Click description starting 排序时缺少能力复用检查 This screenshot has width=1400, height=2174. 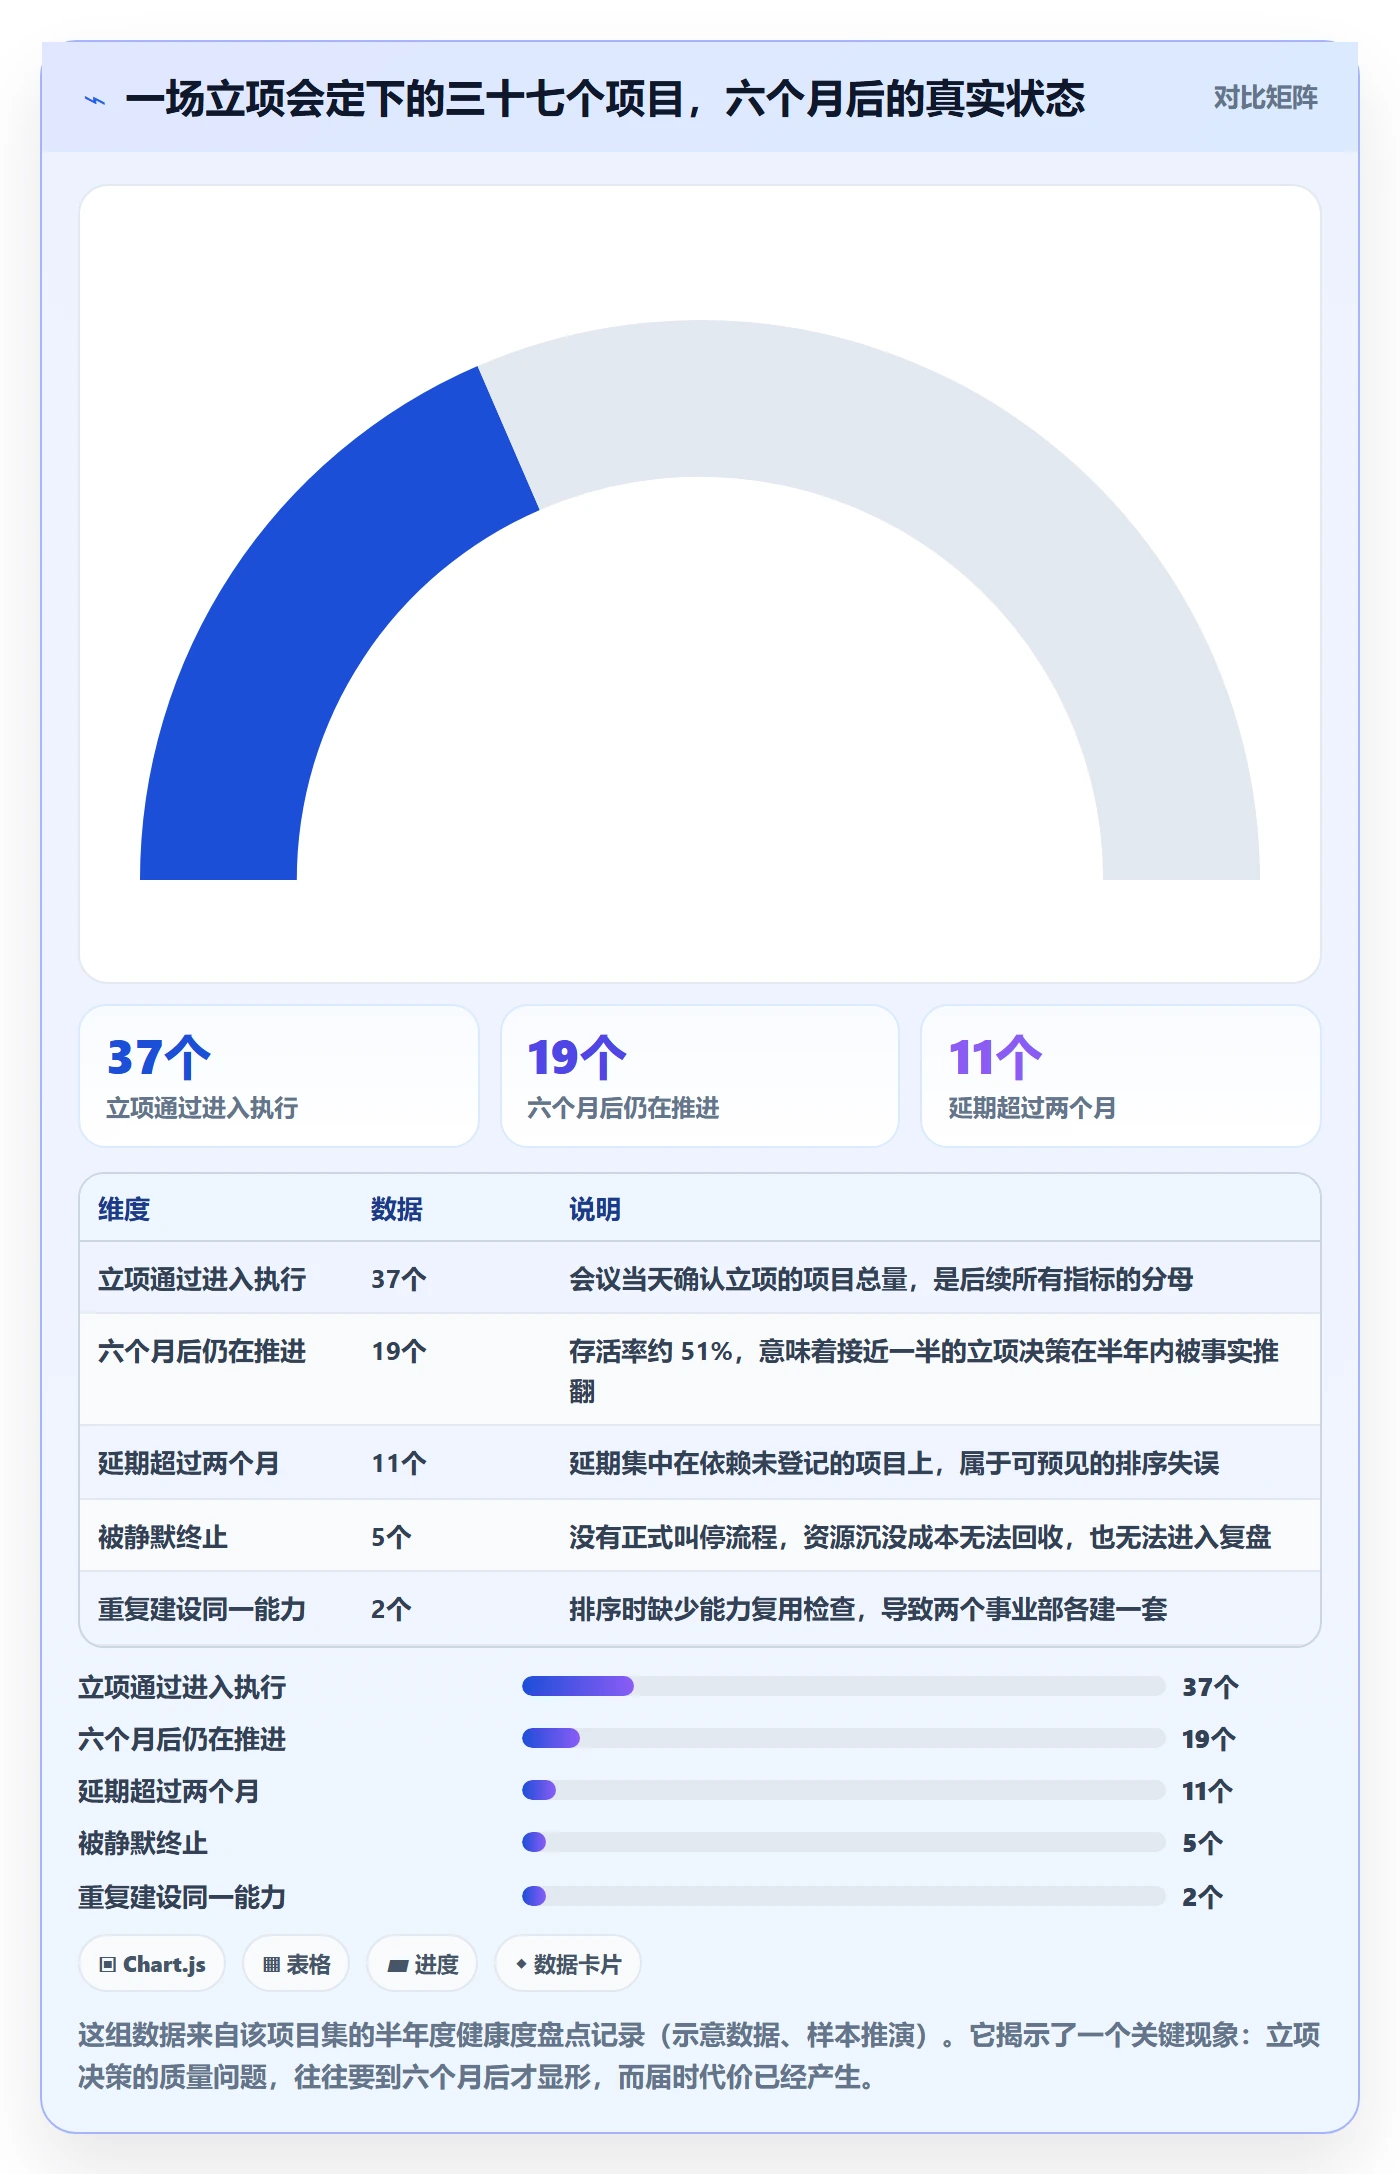[868, 1609]
